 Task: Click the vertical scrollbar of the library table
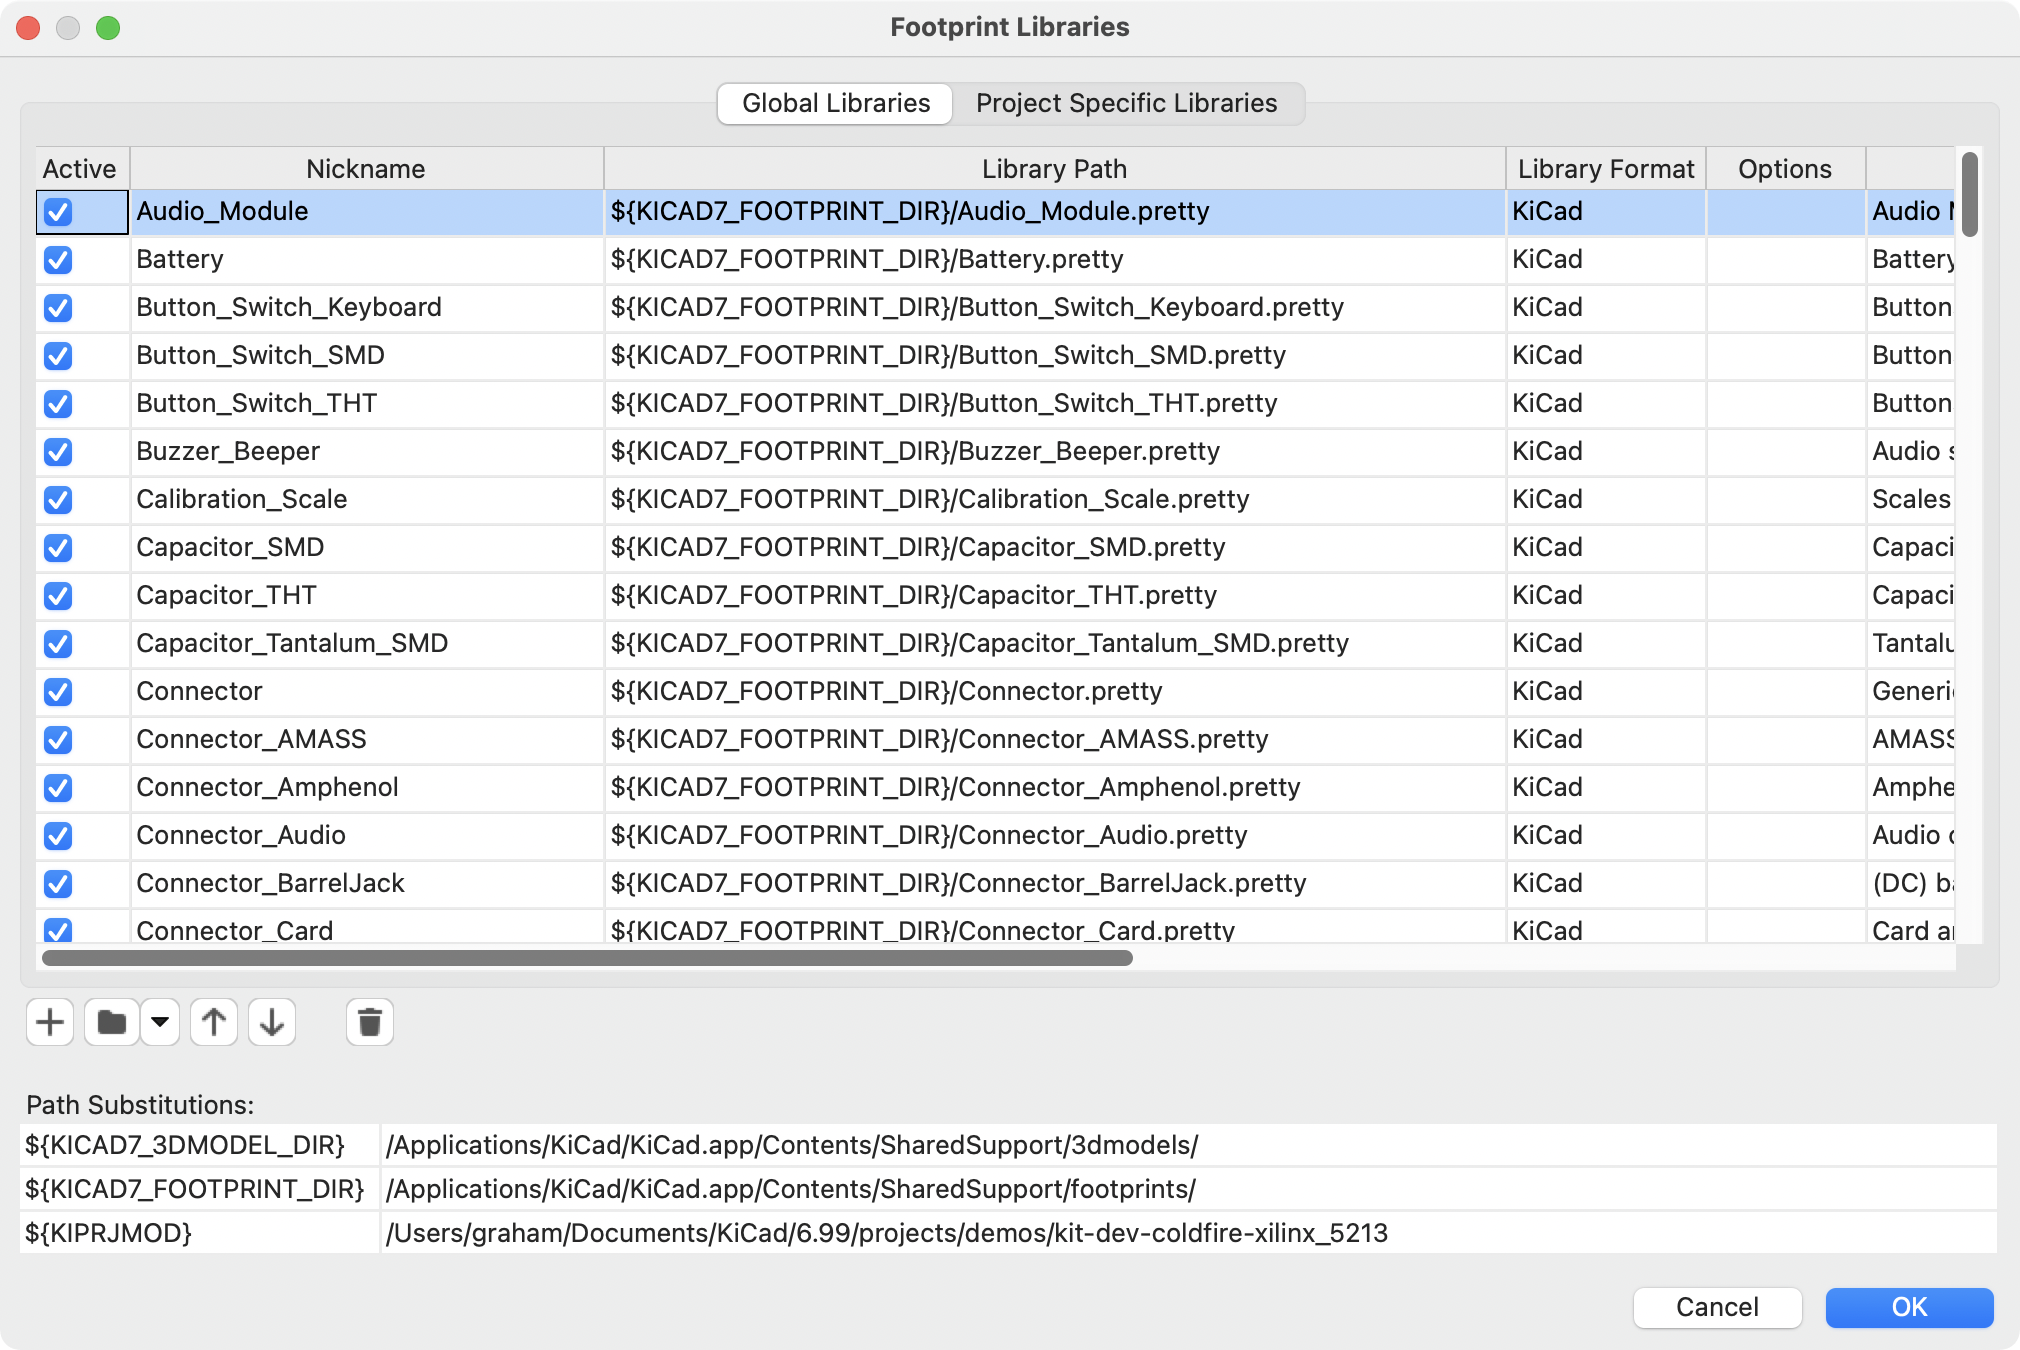1969,195
